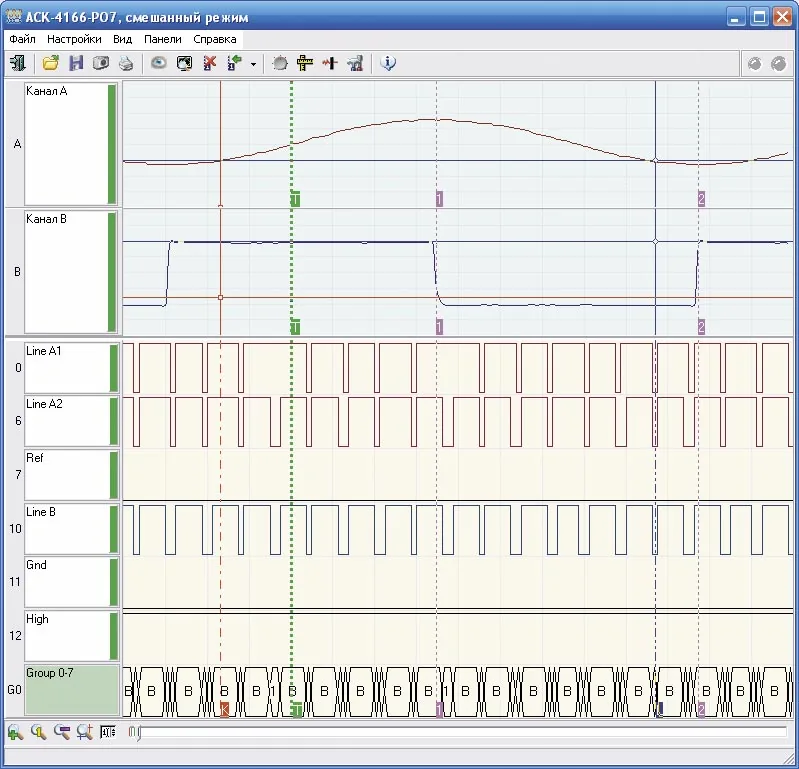This screenshot has height=769, width=799.
Task: Open the dropdown arrow next to marker icon
Action: [253, 64]
